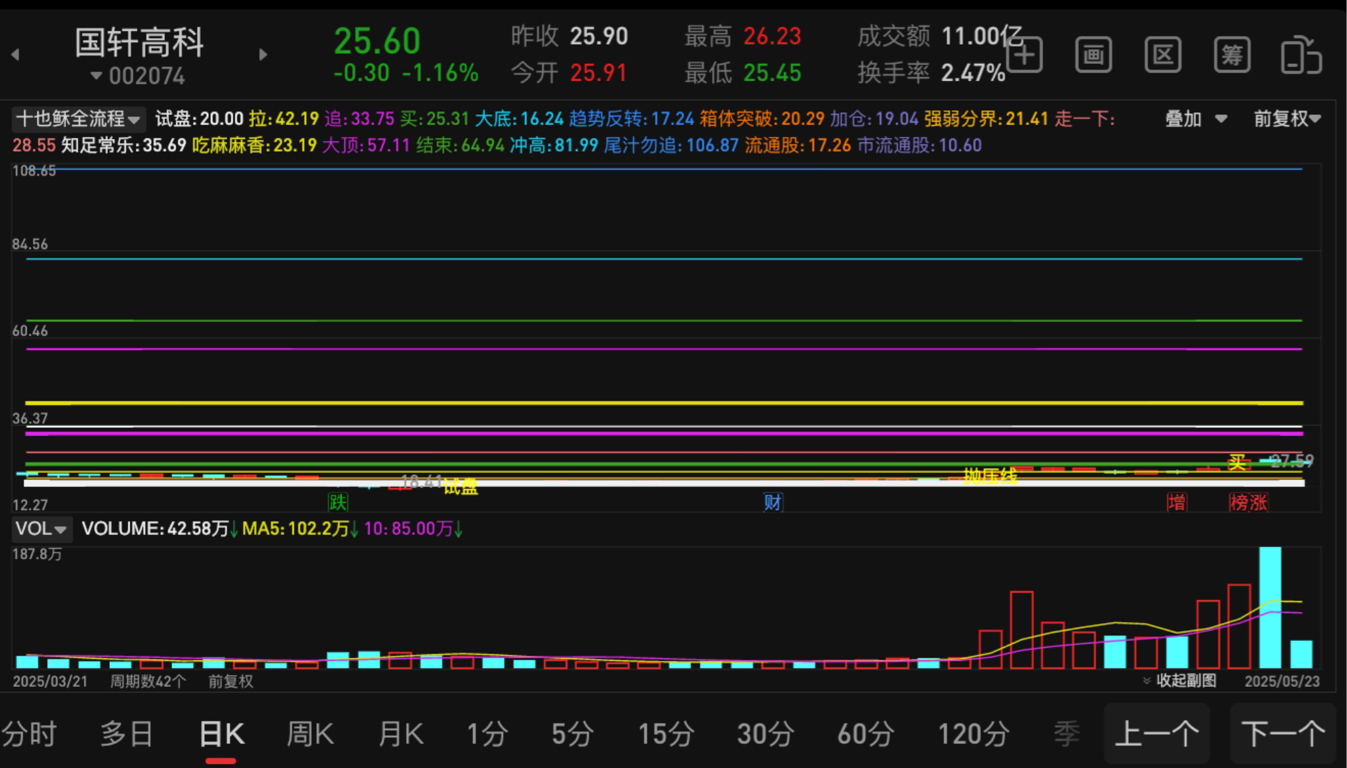Switch to 多日 multi-day tab
The height and width of the screenshot is (768, 1347).
click(x=127, y=734)
